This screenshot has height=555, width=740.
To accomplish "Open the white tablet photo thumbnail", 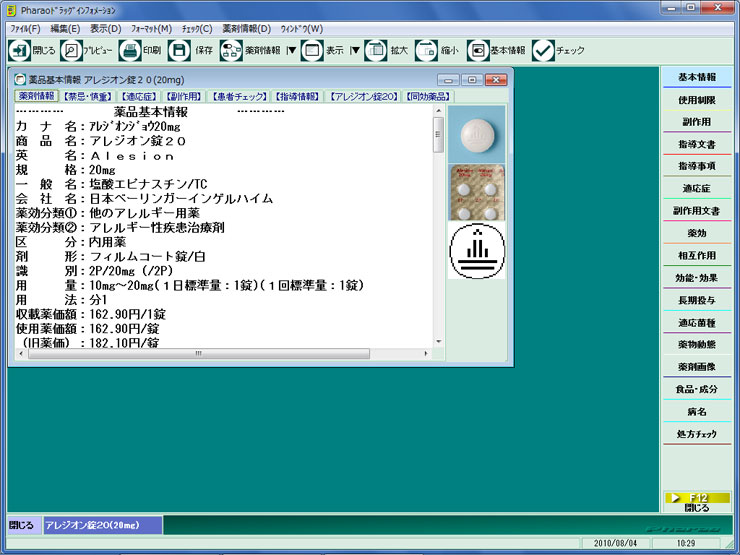I will pos(476,135).
